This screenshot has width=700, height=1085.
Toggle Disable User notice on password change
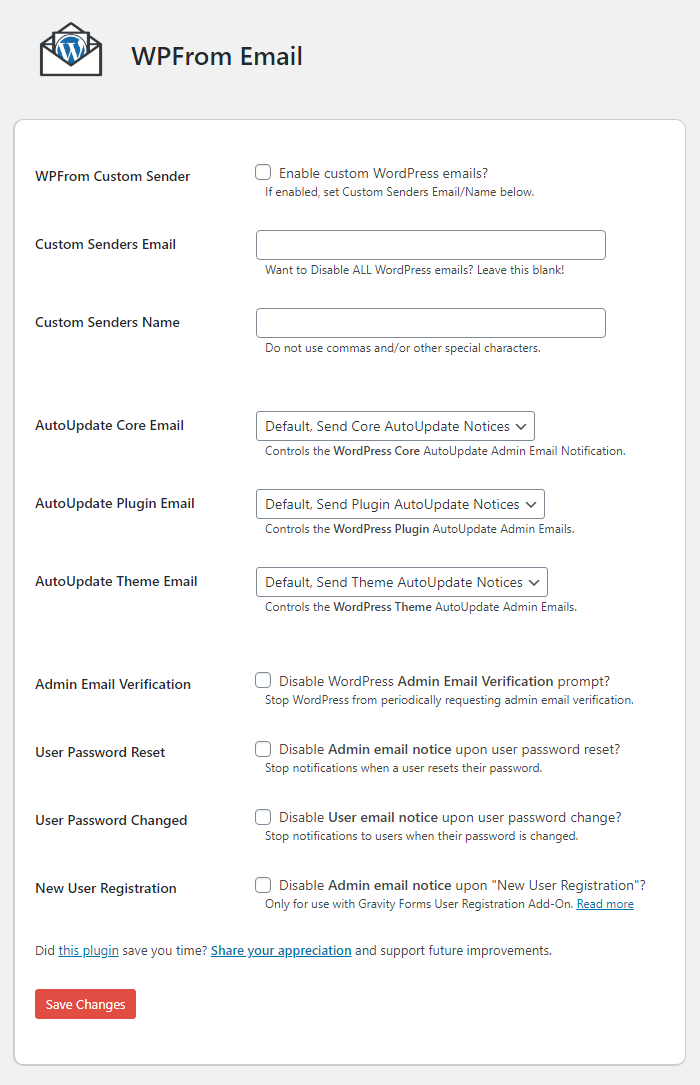point(263,816)
